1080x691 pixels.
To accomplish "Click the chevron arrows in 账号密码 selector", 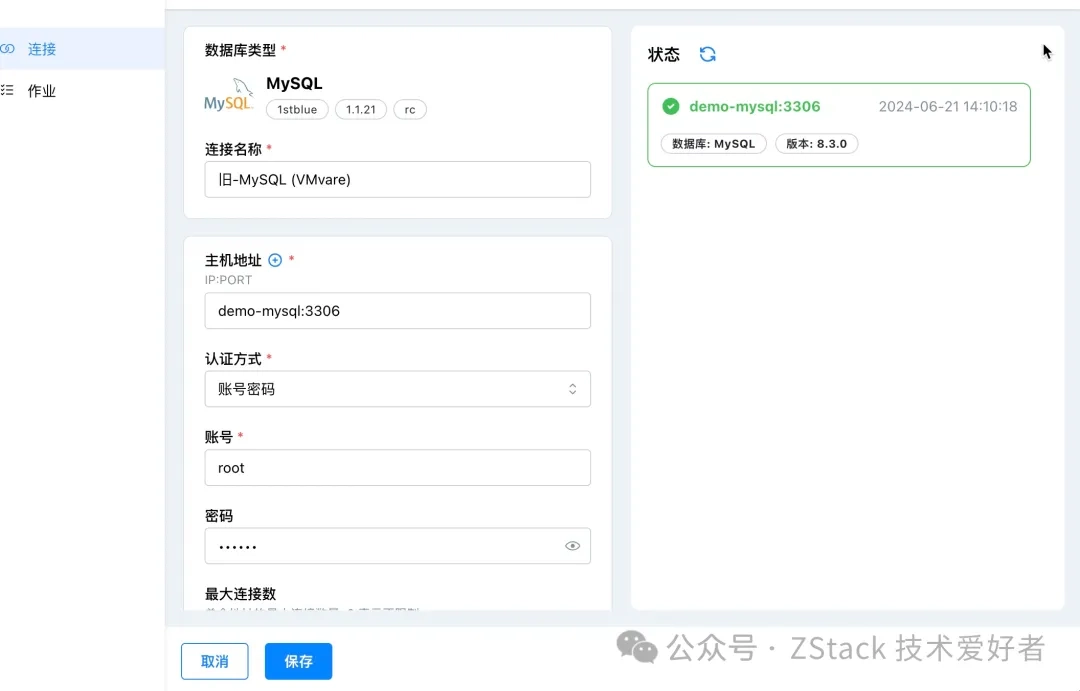I will tap(572, 389).
